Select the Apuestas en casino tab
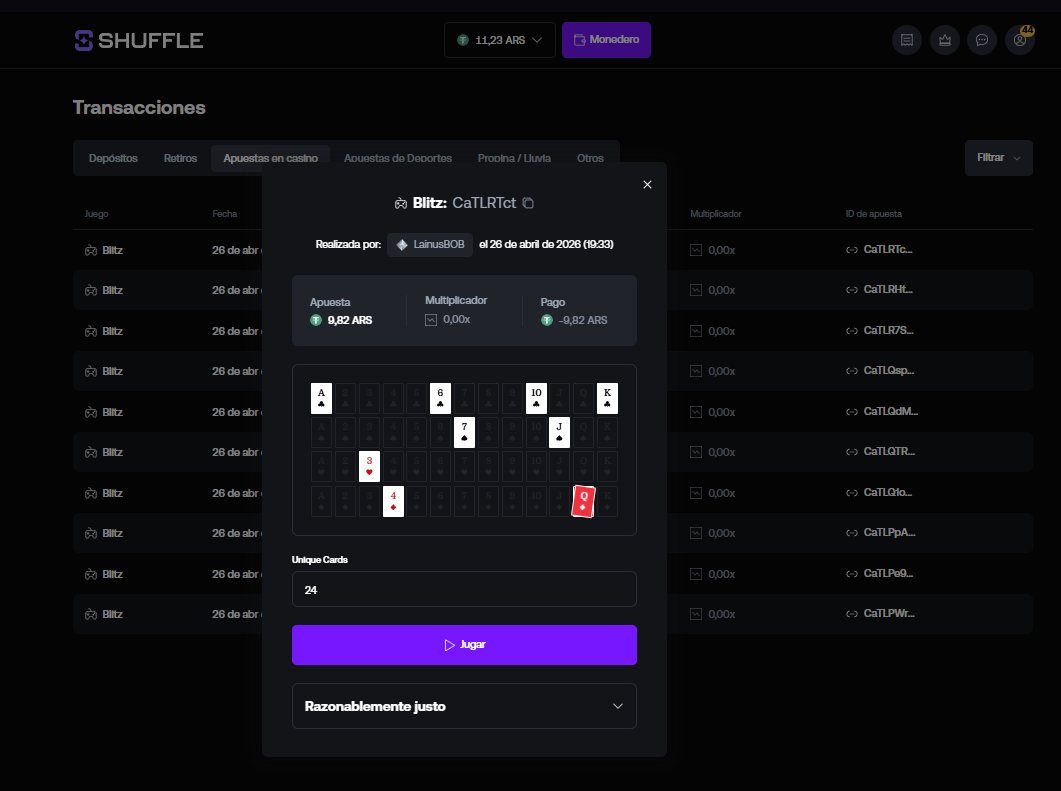The width and height of the screenshot is (1061, 791). (270, 158)
